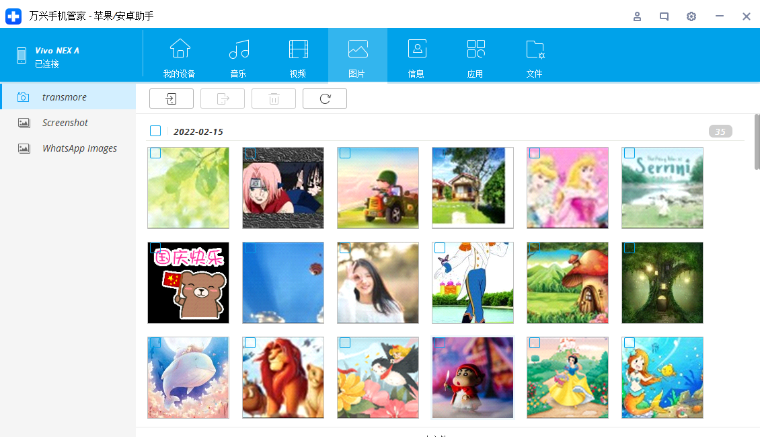Screen dimensions: 763x437
Task: Check the two princesses photo checkbox
Action: [534, 153]
